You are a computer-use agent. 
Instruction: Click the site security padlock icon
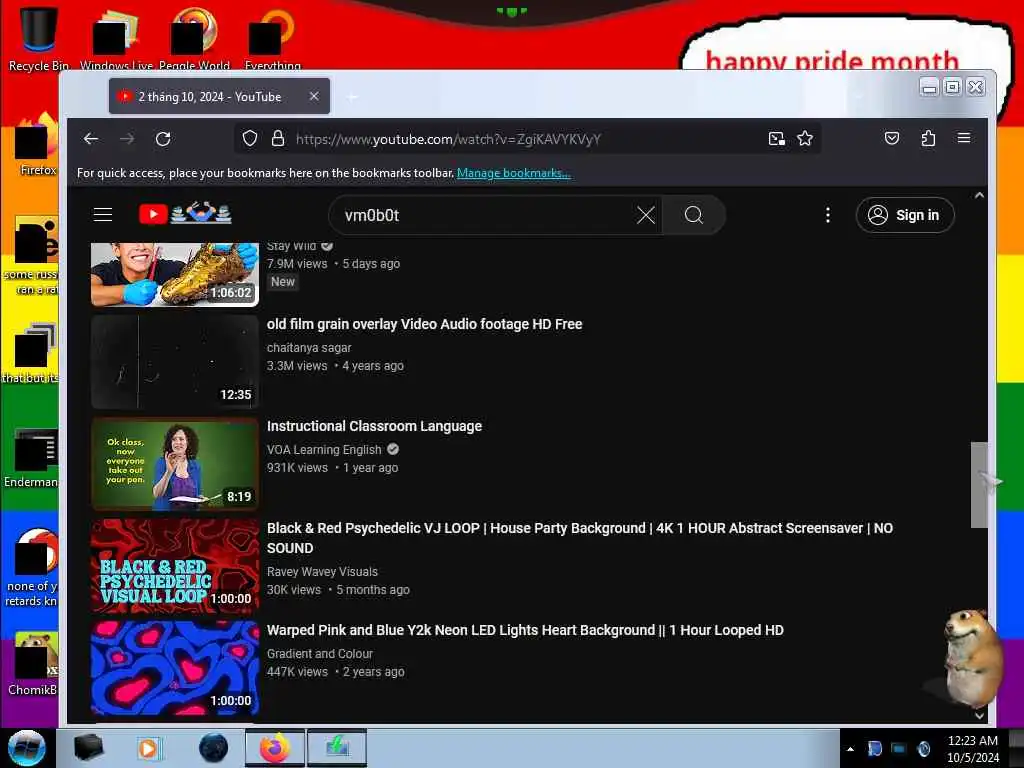click(x=278, y=138)
